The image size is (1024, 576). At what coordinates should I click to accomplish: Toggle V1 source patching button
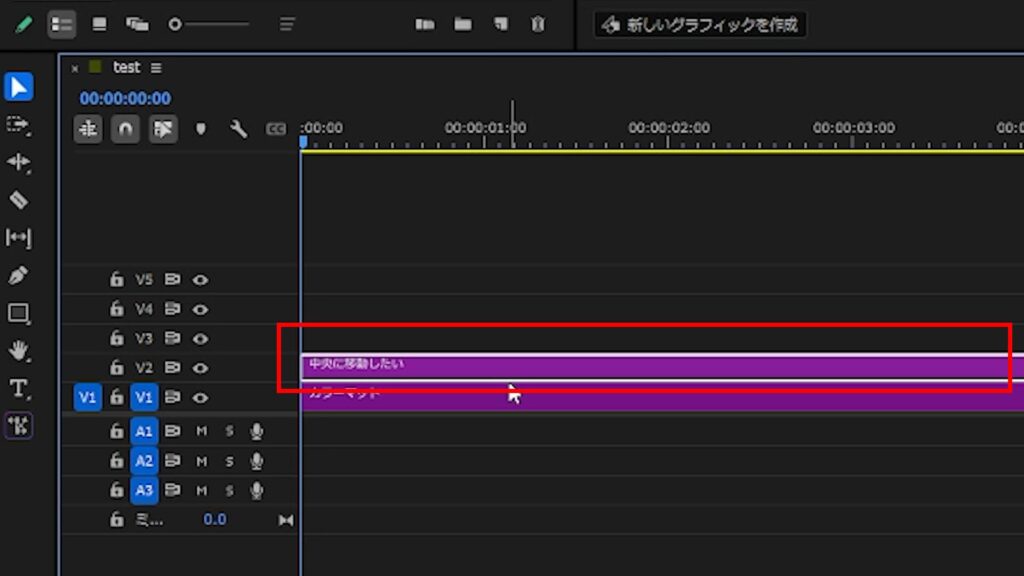coord(88,397)
